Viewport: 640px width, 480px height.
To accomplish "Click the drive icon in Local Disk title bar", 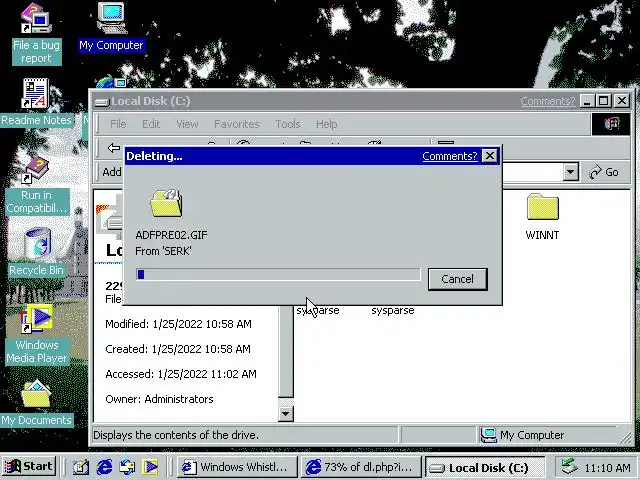I will 102,101.
